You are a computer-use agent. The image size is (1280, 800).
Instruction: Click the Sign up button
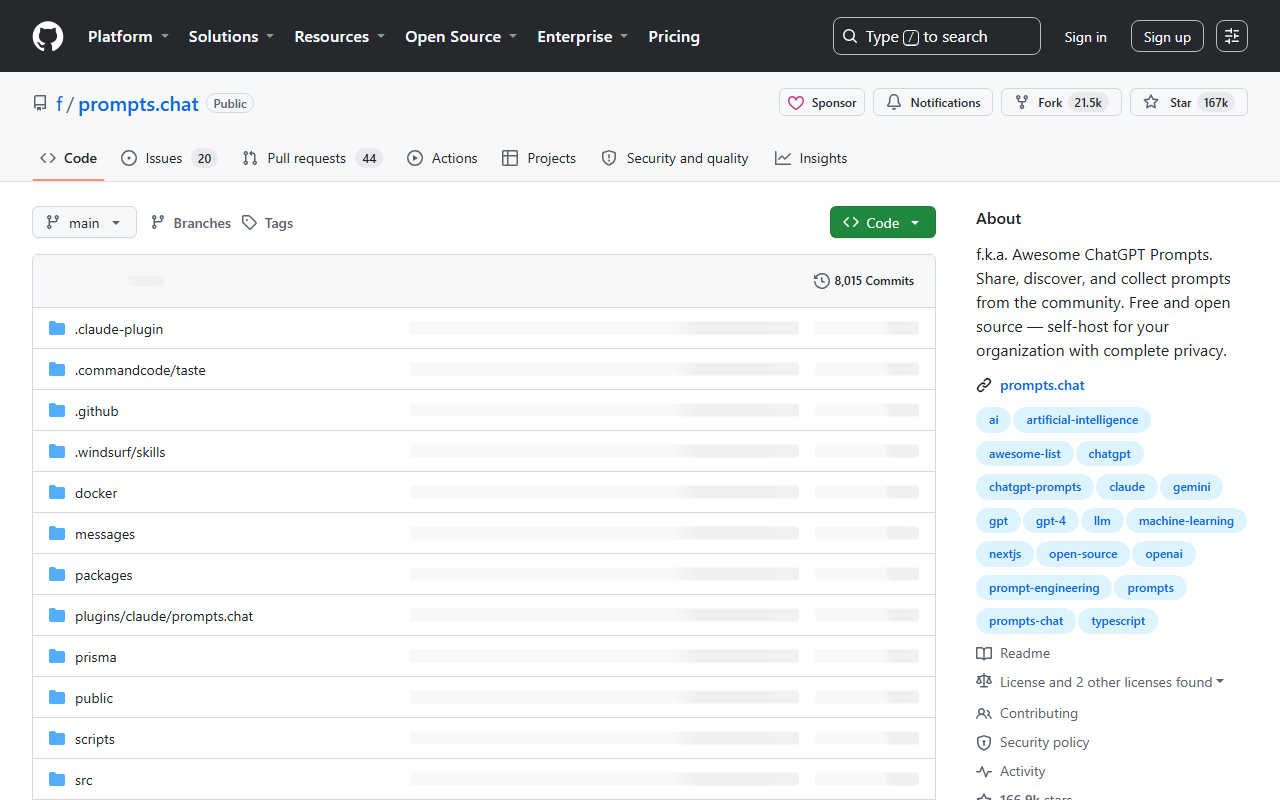click(1167, 37)
